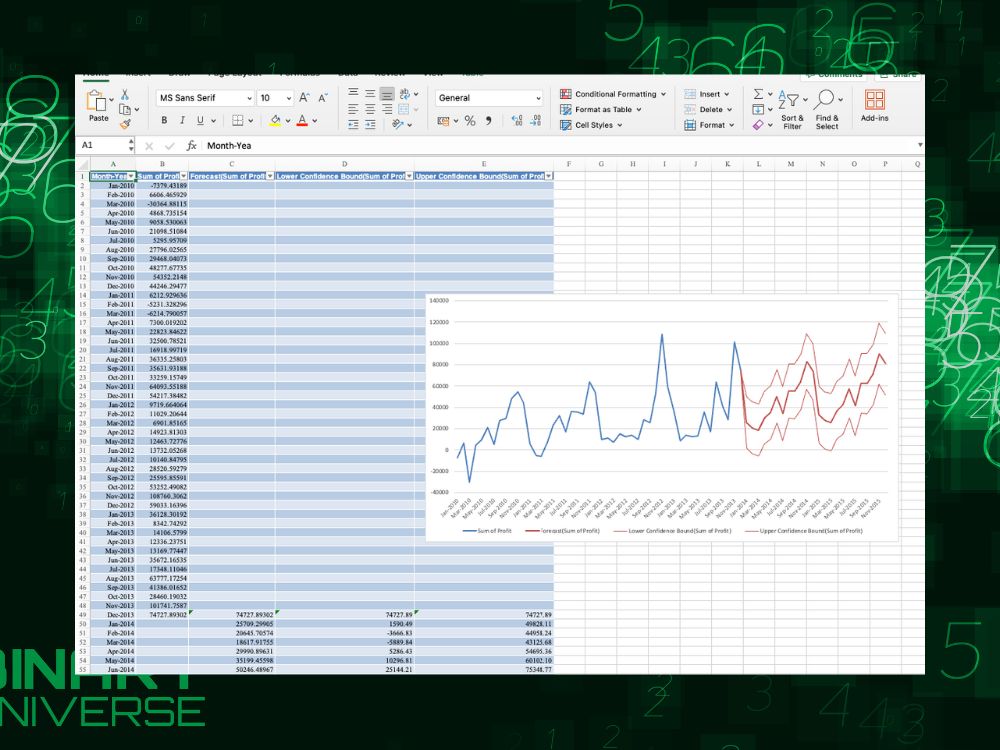This screenshot has width=1000, height=750.
Task: Open filter dropdown on Month-Year header
Action: pyautogui.click(x=131, y=176)
